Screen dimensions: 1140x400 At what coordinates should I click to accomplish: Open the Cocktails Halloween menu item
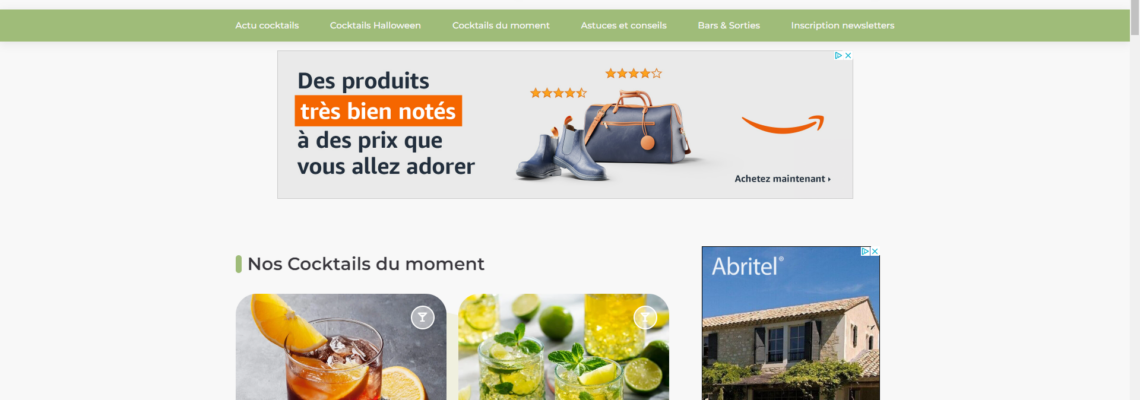(375, 25)
